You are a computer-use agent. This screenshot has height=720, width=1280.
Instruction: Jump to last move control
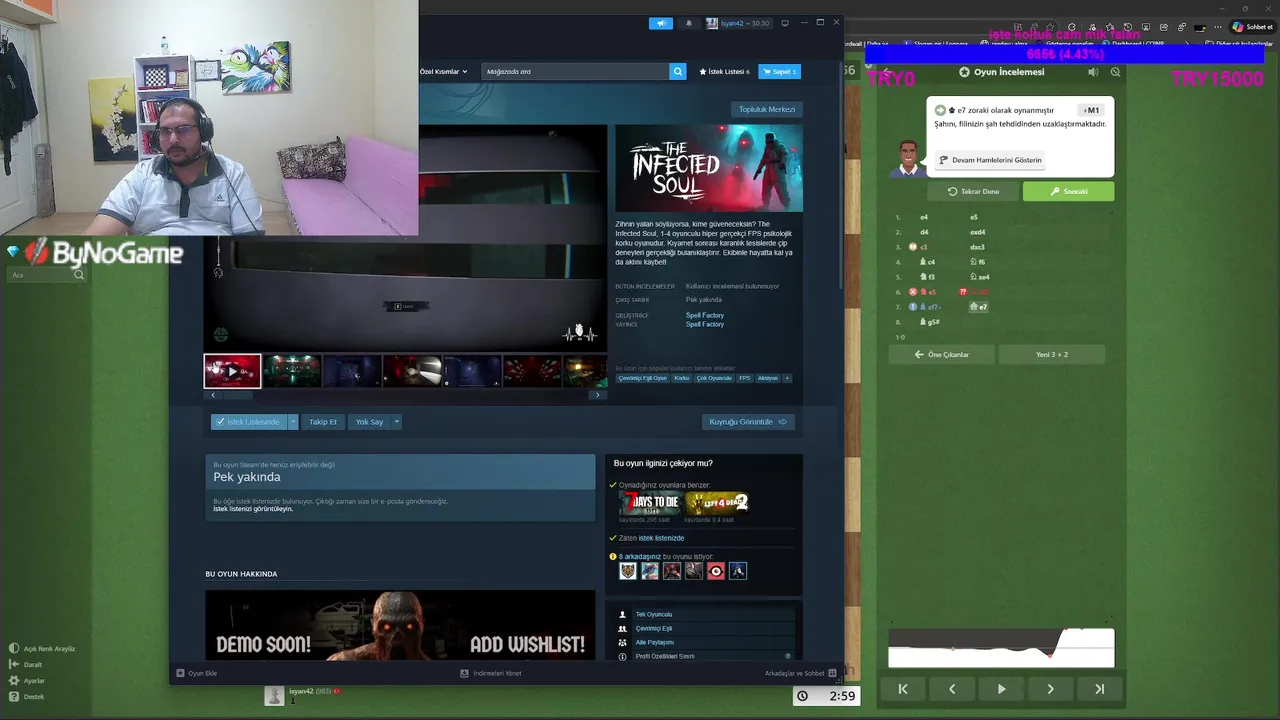click(x=1099, y=689)
